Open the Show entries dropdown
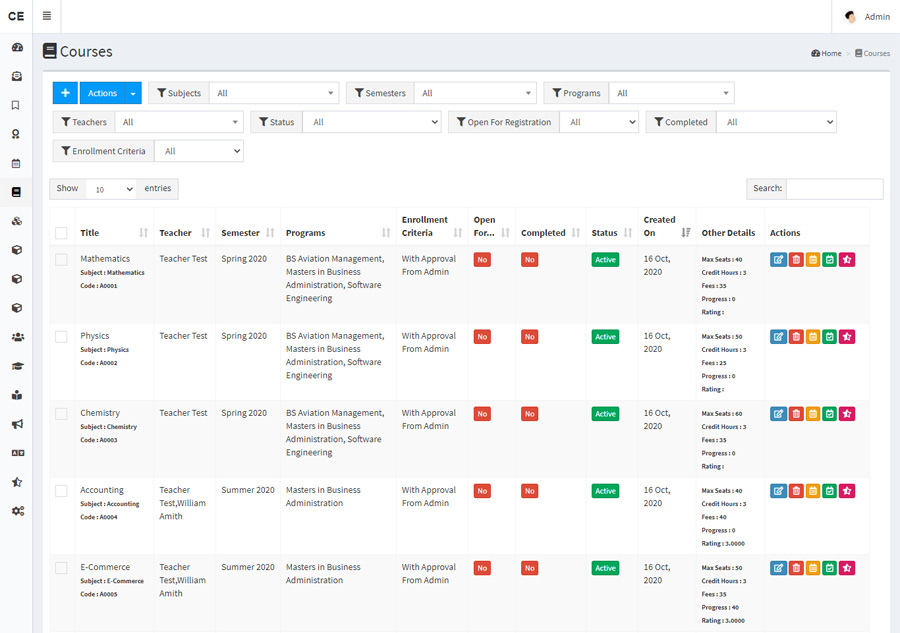Viewport: 900px width, 633px height. click(112, 188)
